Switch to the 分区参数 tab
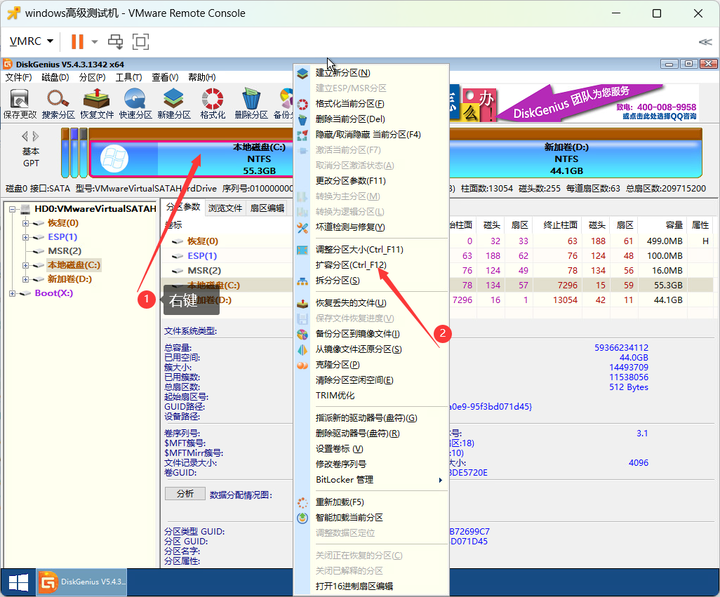The image size is (720, 597). pyautogui.click(x=183, y=207)
